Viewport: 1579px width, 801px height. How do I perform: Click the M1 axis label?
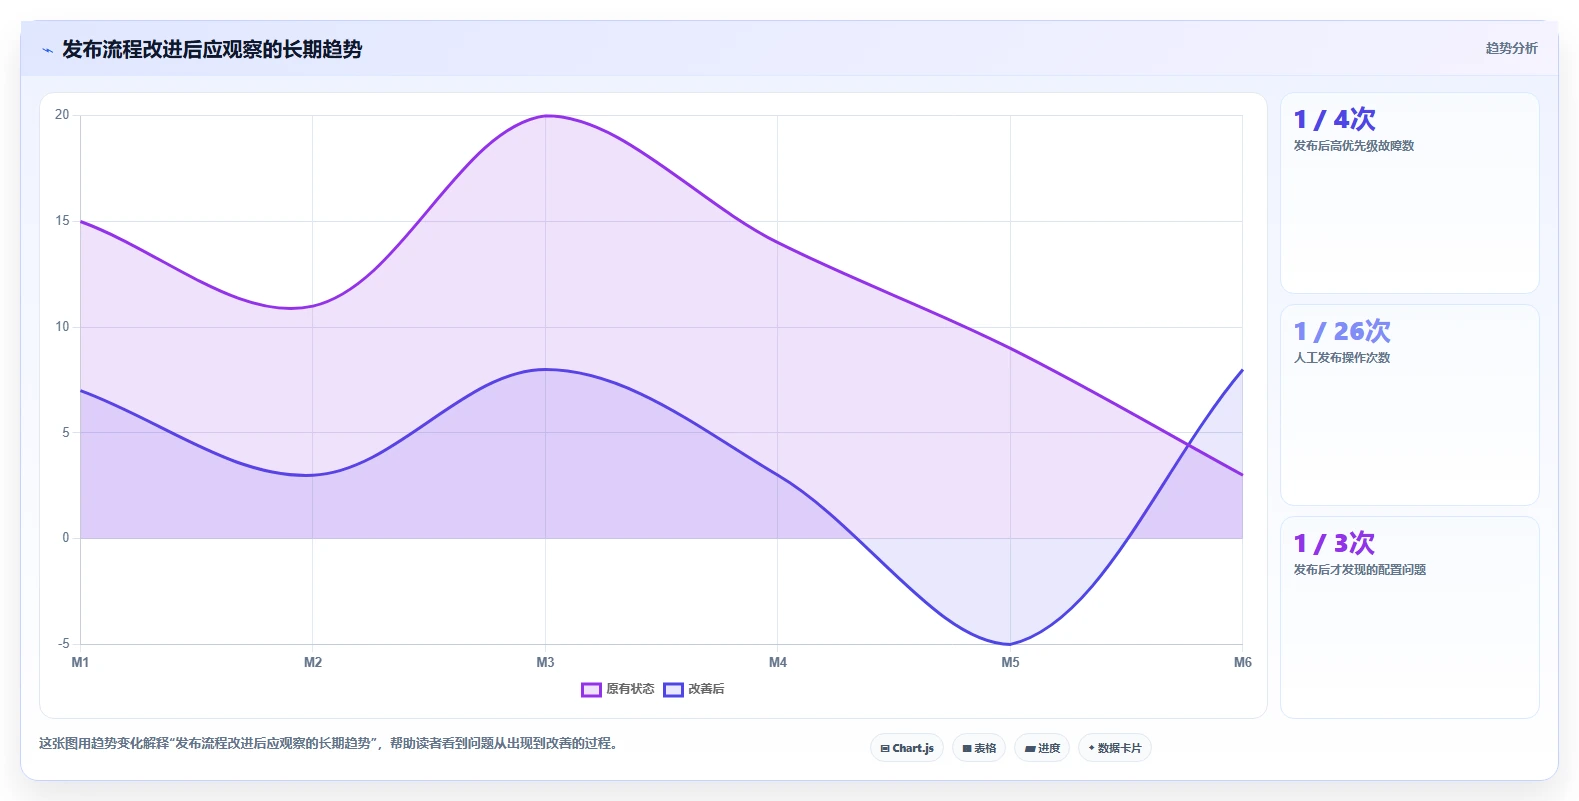[x=80, y=662]
